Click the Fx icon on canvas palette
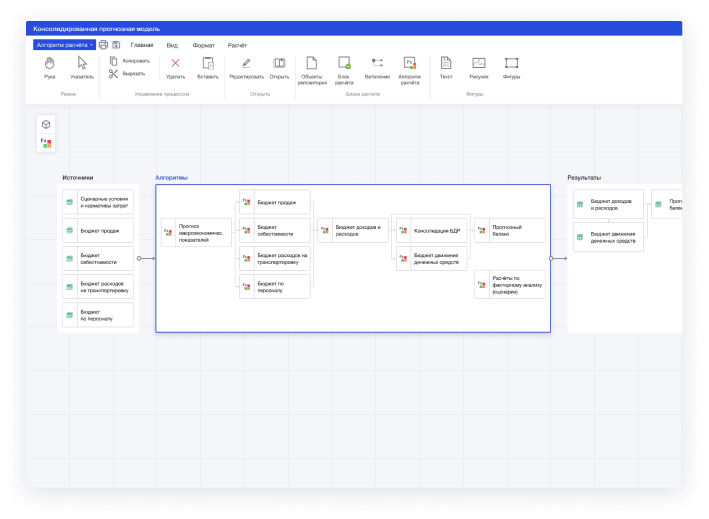This screenshot has width=709, height=519. pyautogui.click(x=46, y=143)
